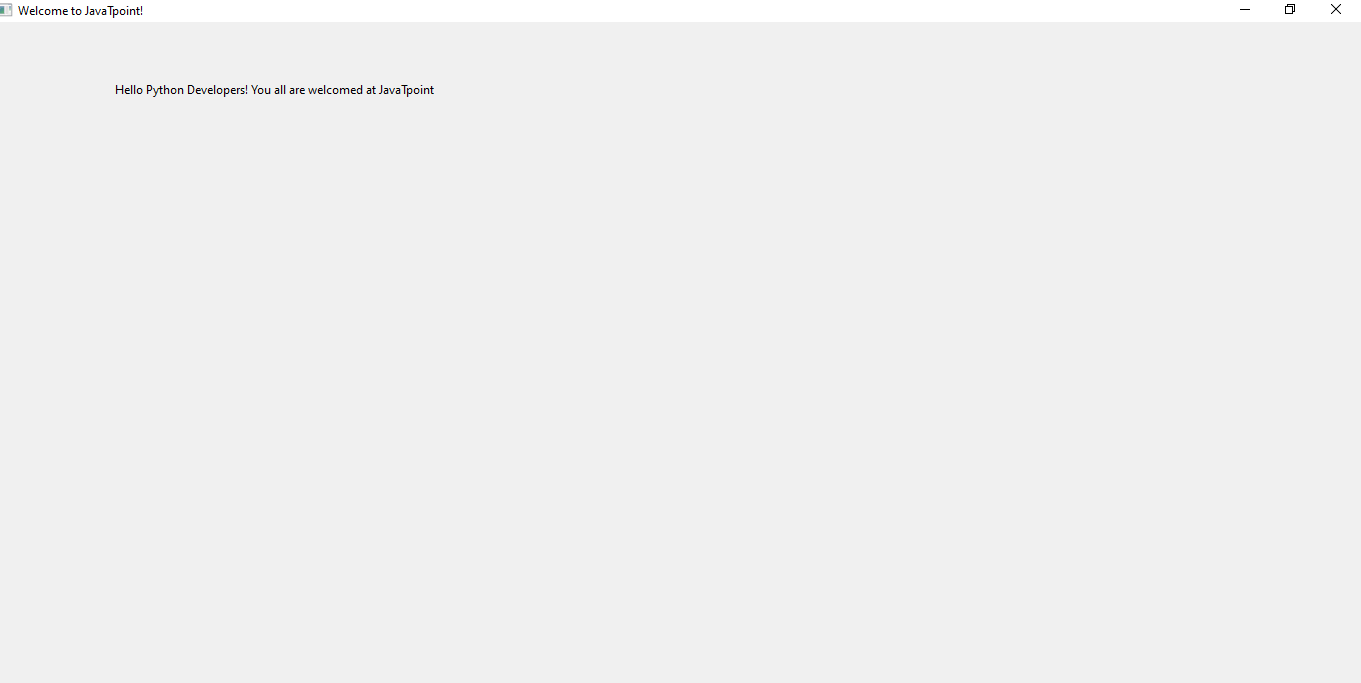Click the window icon in the title bar

click(x=6, y=10)
